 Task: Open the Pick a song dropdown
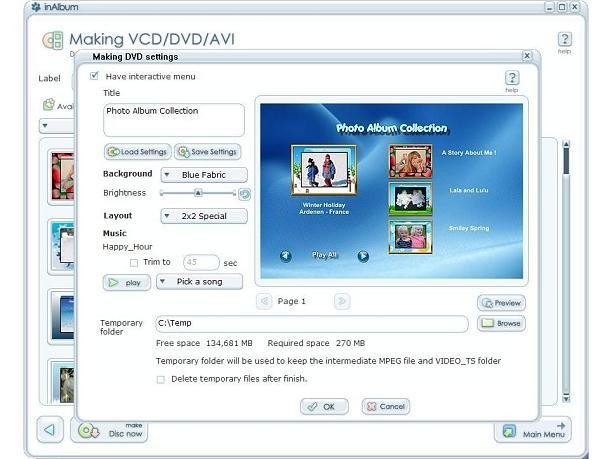tap(199, 282)
